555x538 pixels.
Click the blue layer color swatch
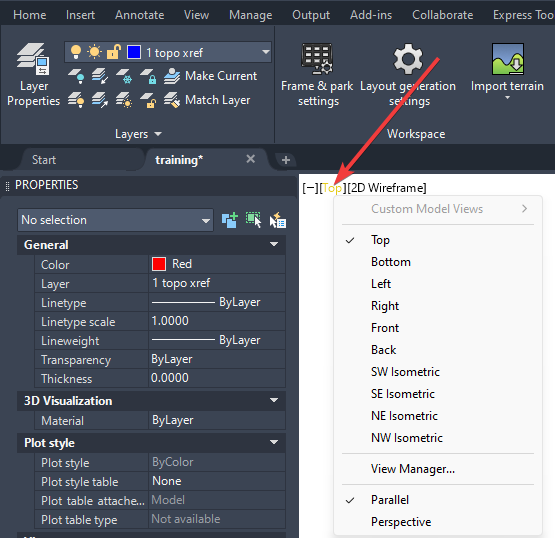[134, 52]
